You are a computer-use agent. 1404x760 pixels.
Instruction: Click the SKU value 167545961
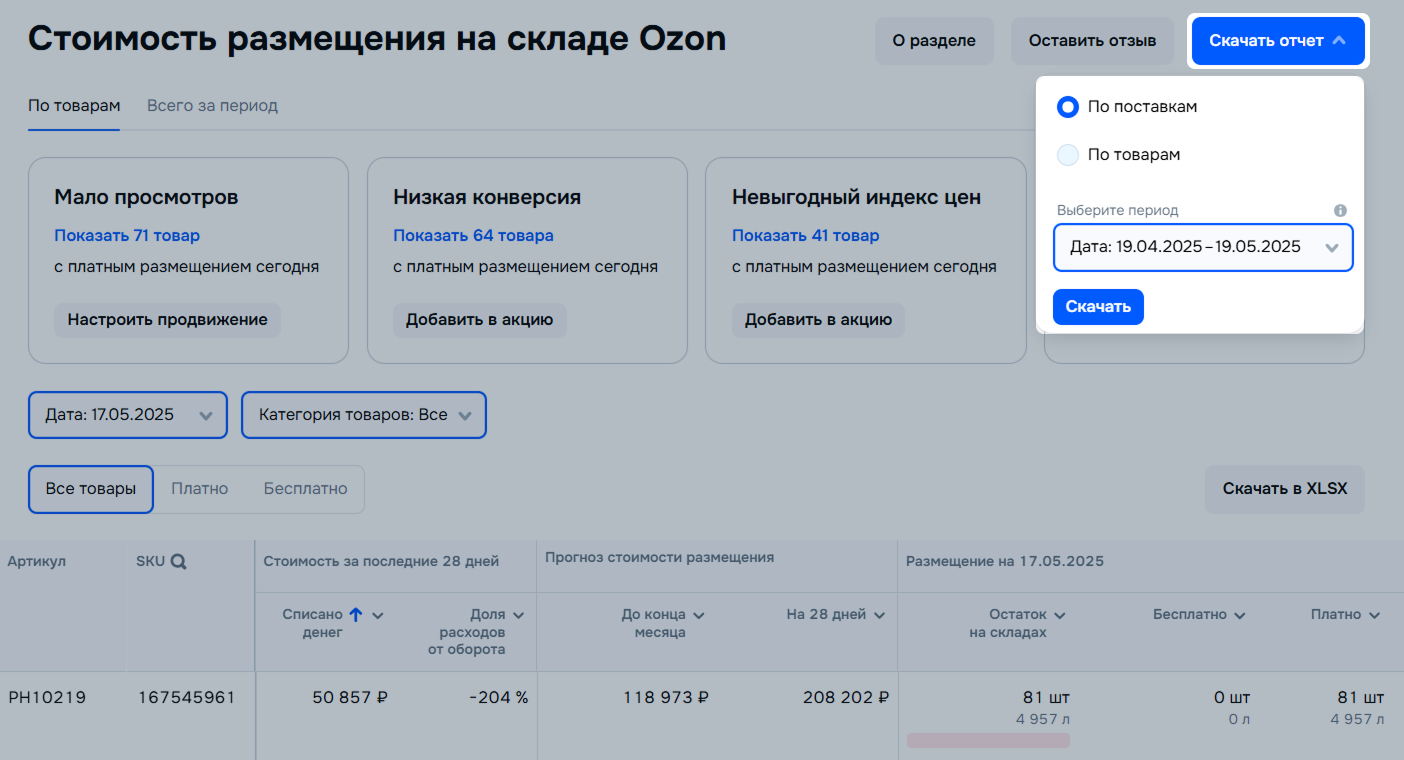[186, 698]
